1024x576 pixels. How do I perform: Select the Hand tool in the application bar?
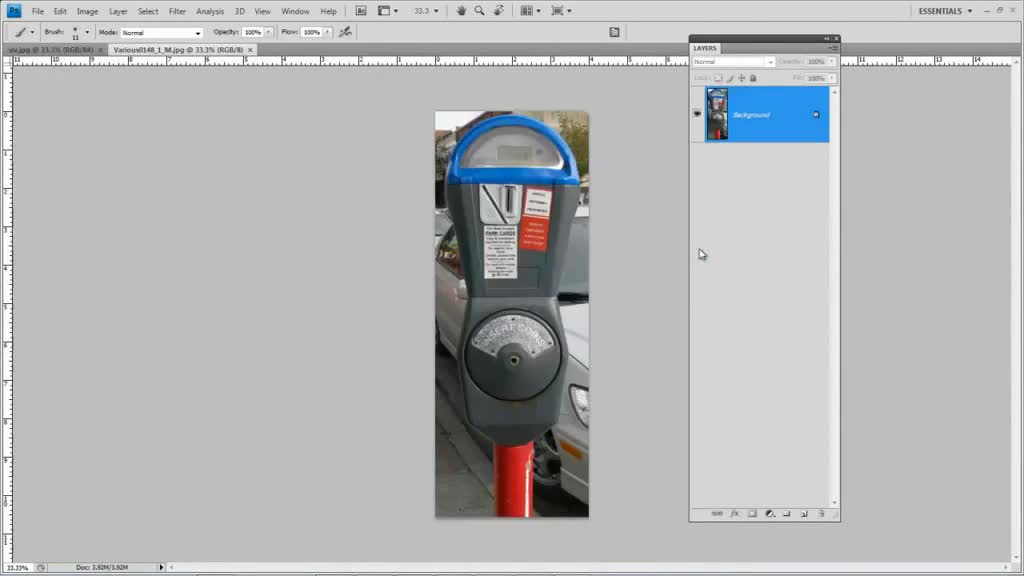pyautogui.click(x=461, y=11)
